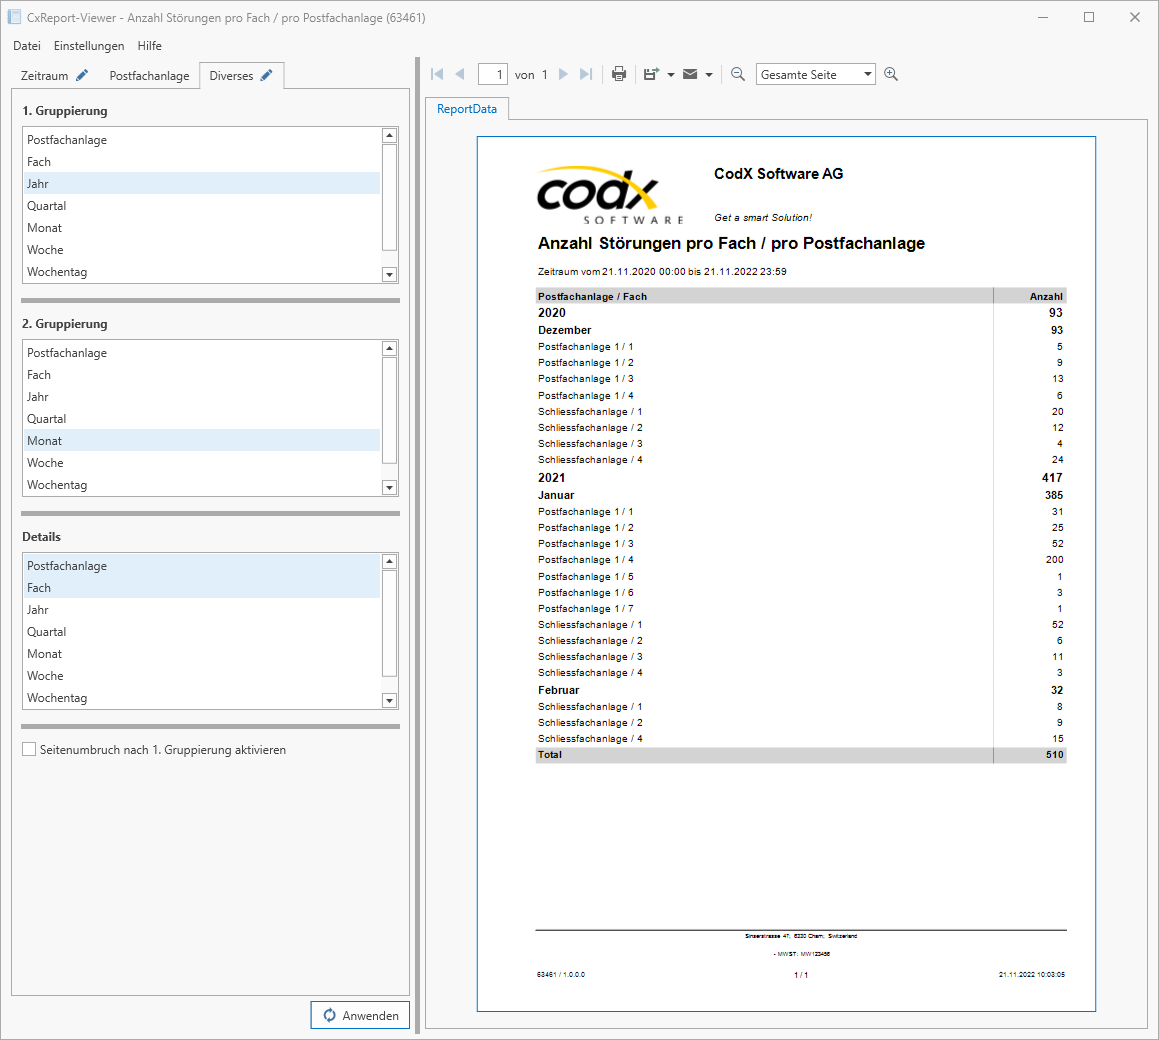Switch to the Postfachanlage tab

pyautogui.click(x=148, y=75)
